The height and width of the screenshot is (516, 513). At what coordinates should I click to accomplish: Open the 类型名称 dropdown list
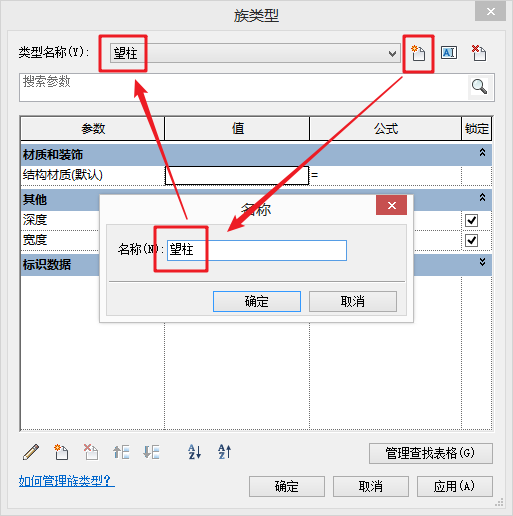tap(393, 53)
